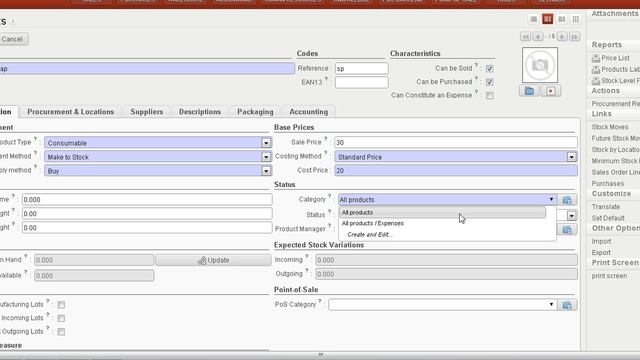Open Procurement & Locations tab
Image resolution: width=640 pixels, height=360 pixels.
click(x=71, y=111)
